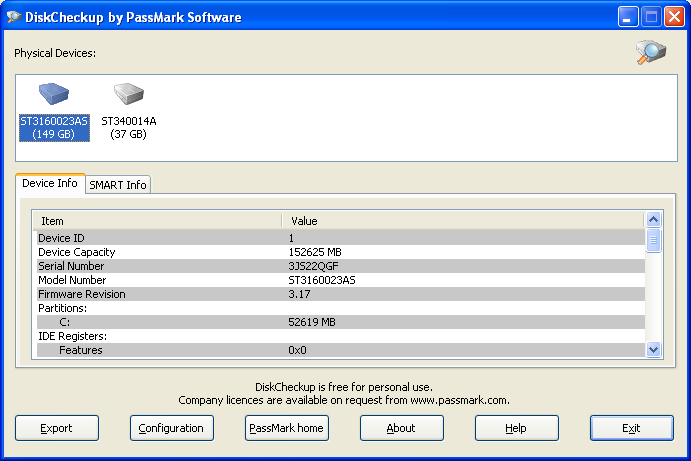Open the Configuration dialog

[172, 428]
